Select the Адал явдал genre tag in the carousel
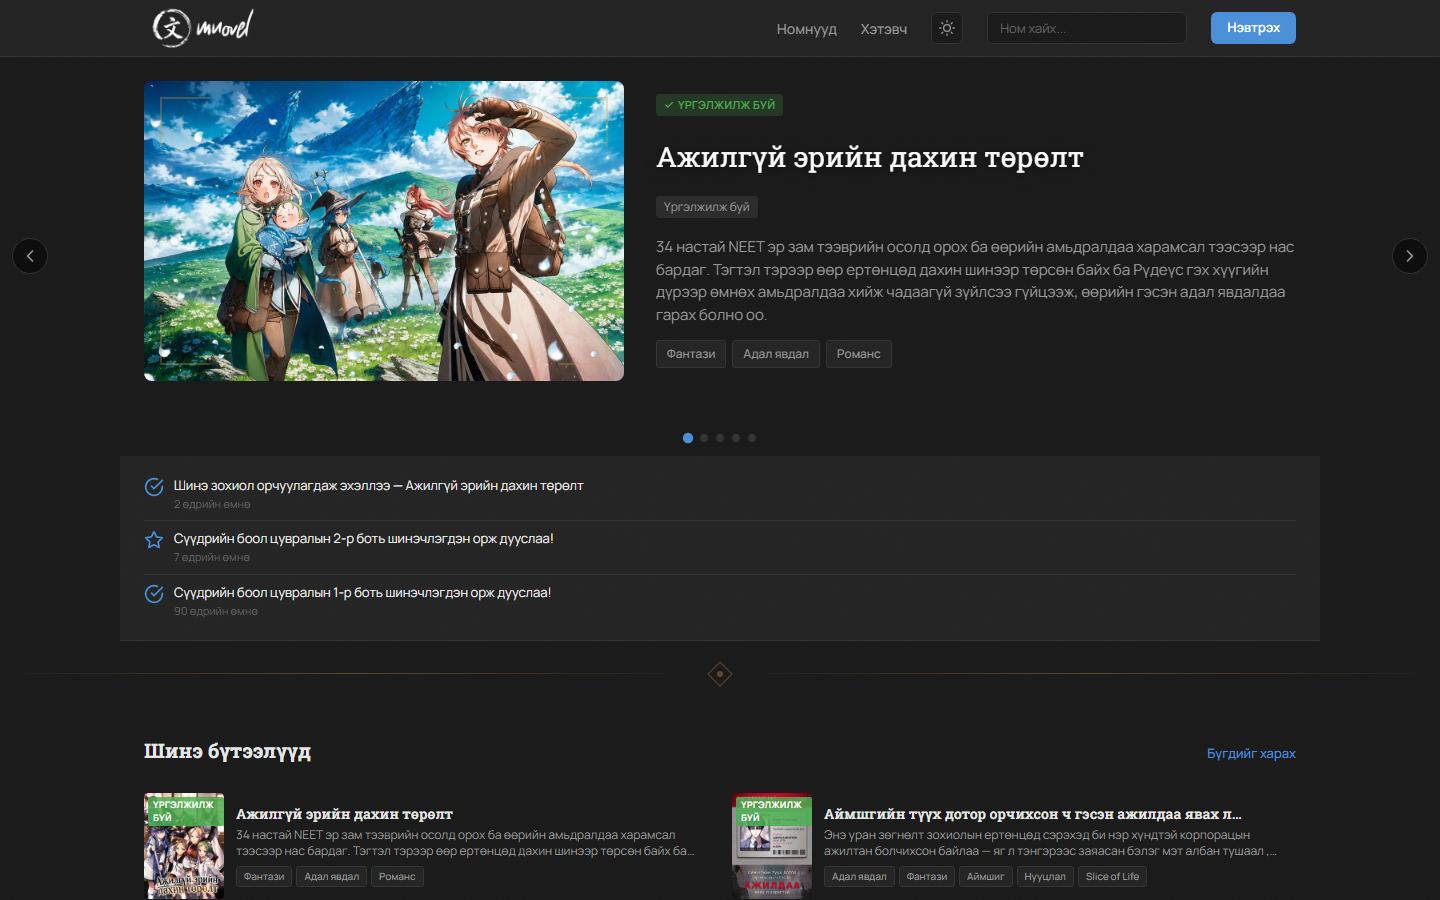 click(x=776, y=354)
